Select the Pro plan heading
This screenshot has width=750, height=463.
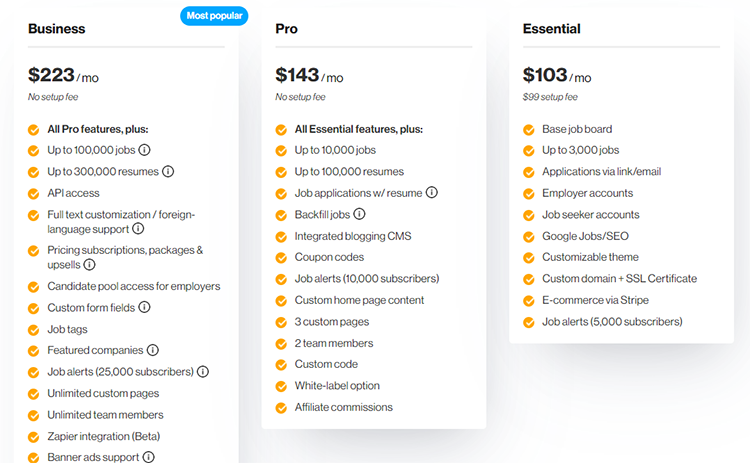(287, 29)
